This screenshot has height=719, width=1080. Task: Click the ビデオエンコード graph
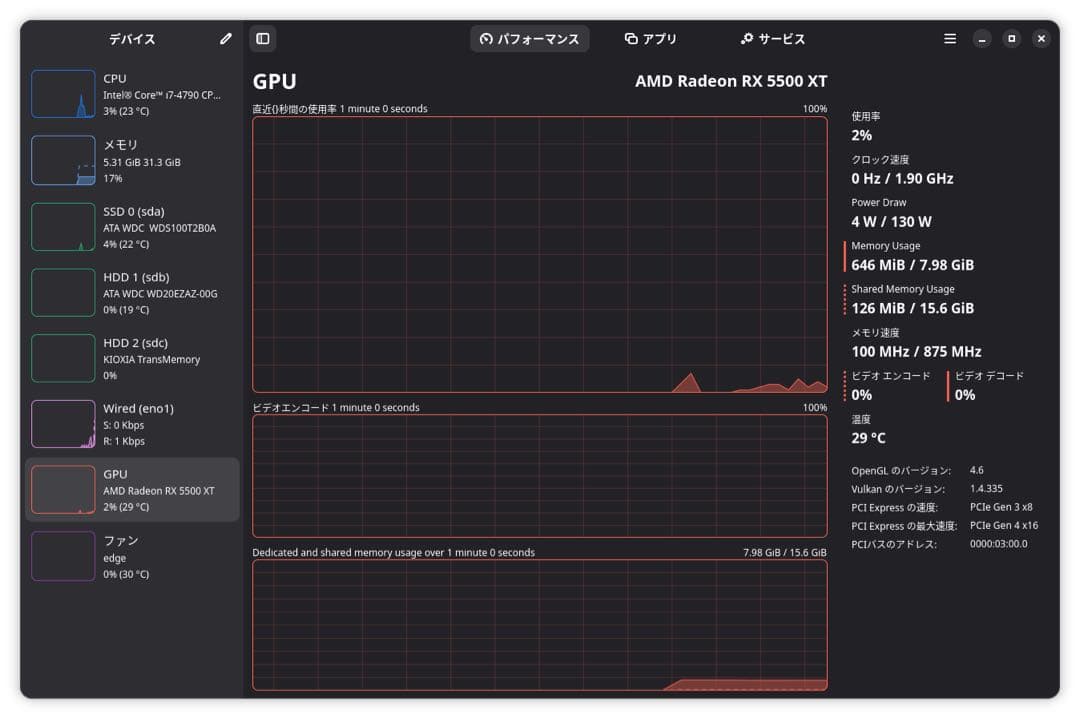(x=540, y=476)
